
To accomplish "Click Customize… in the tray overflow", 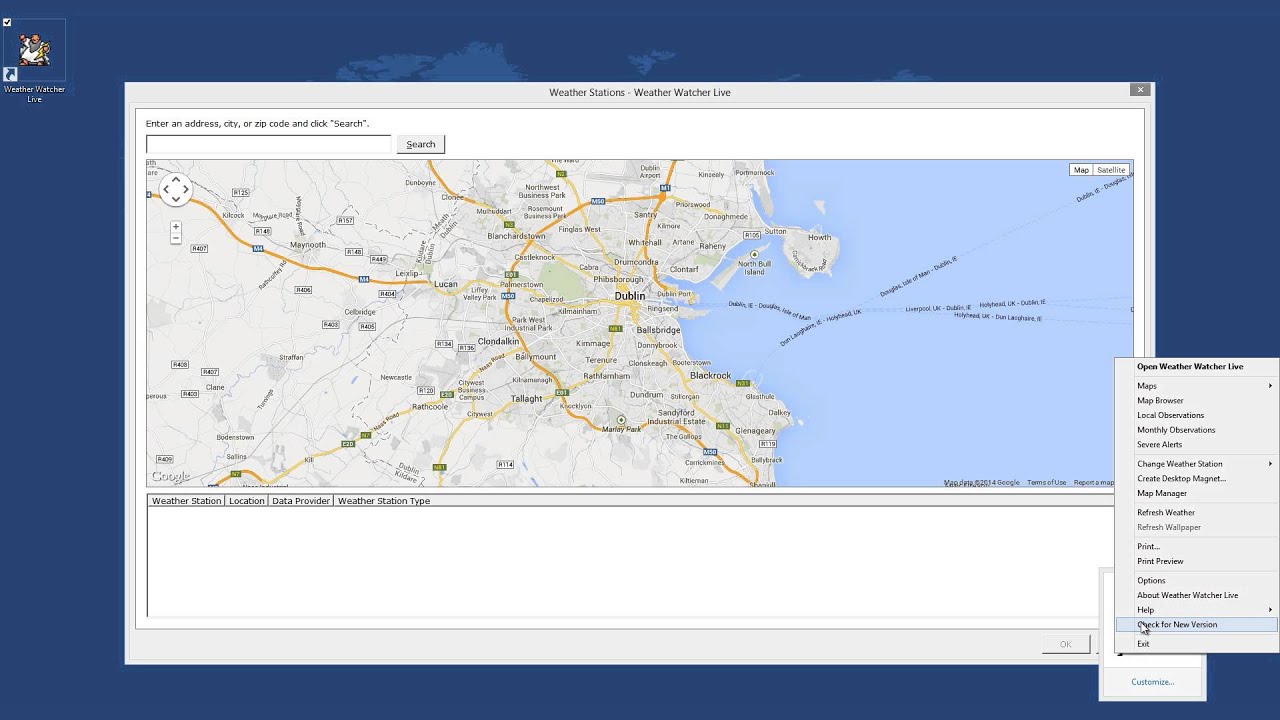I will [x=1153, y=682].
